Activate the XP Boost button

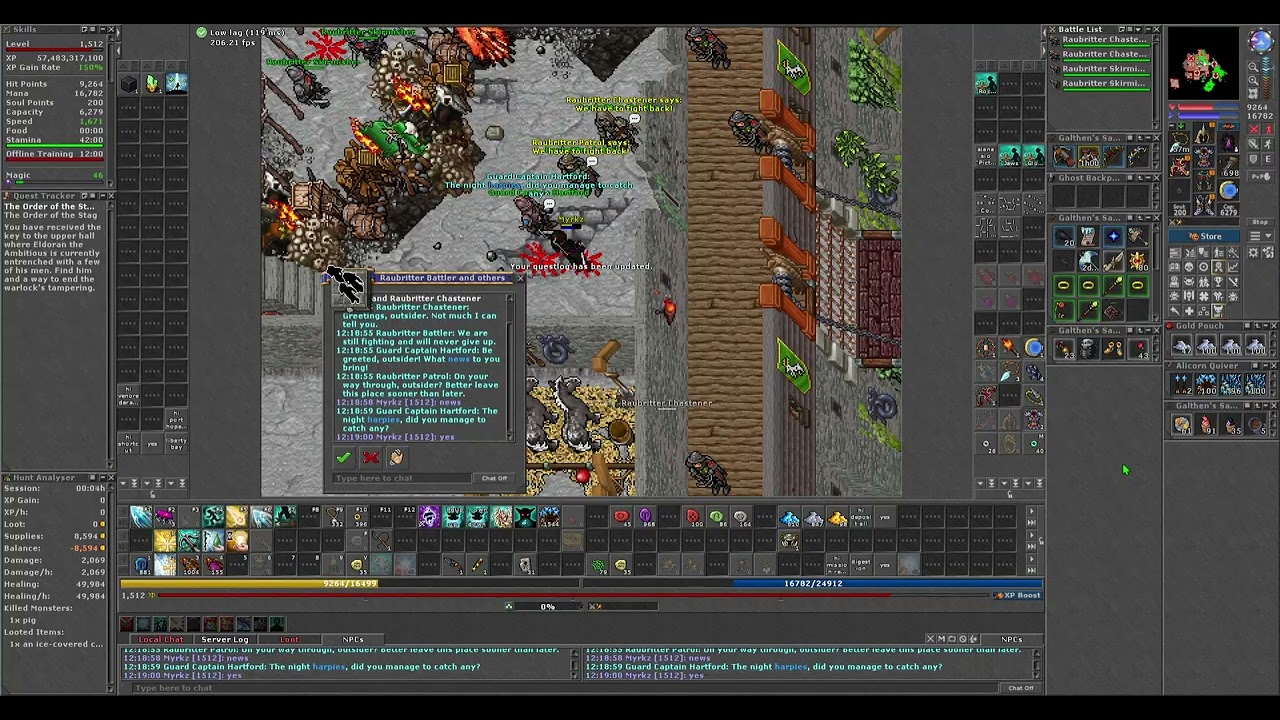pyautogui.click(x=1018, y=595)
